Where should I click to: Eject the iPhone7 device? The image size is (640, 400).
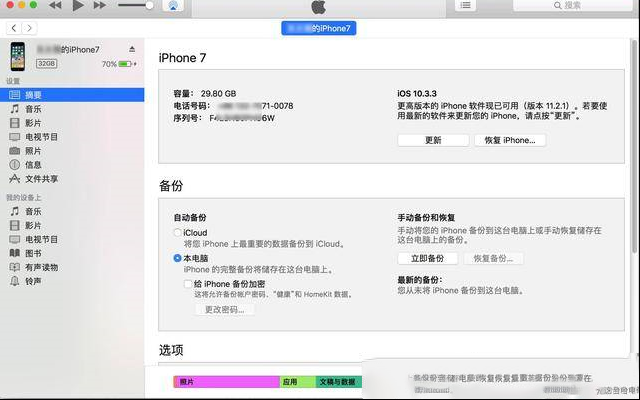pos(132,49)
